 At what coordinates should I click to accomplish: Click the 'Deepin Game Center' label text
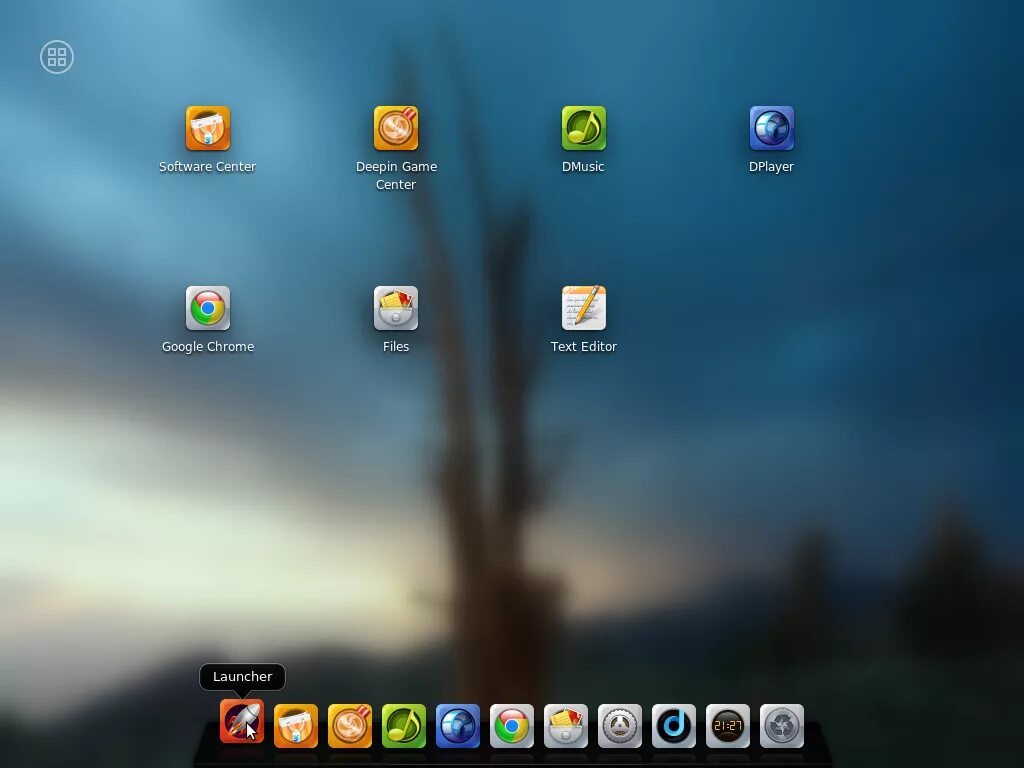point(396,176)
